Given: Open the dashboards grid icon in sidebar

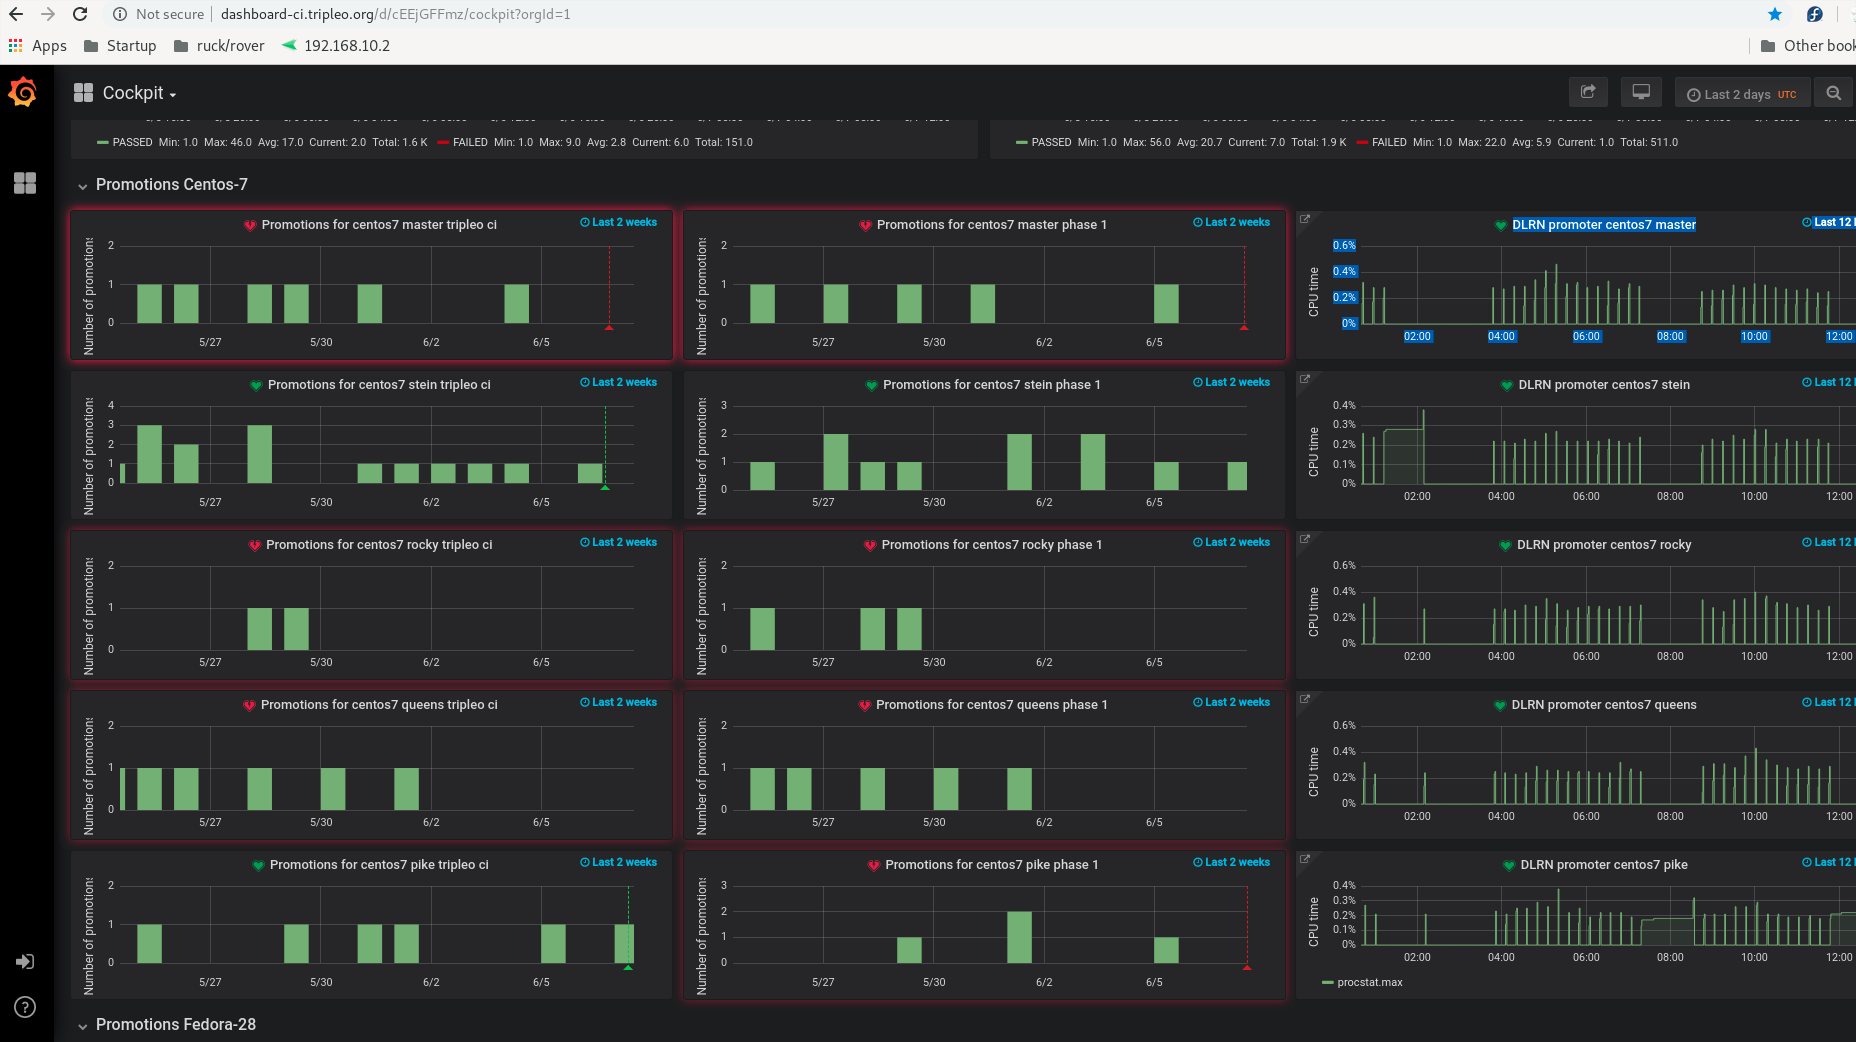Looking at the screenshot, I should (x=25, y=183).
